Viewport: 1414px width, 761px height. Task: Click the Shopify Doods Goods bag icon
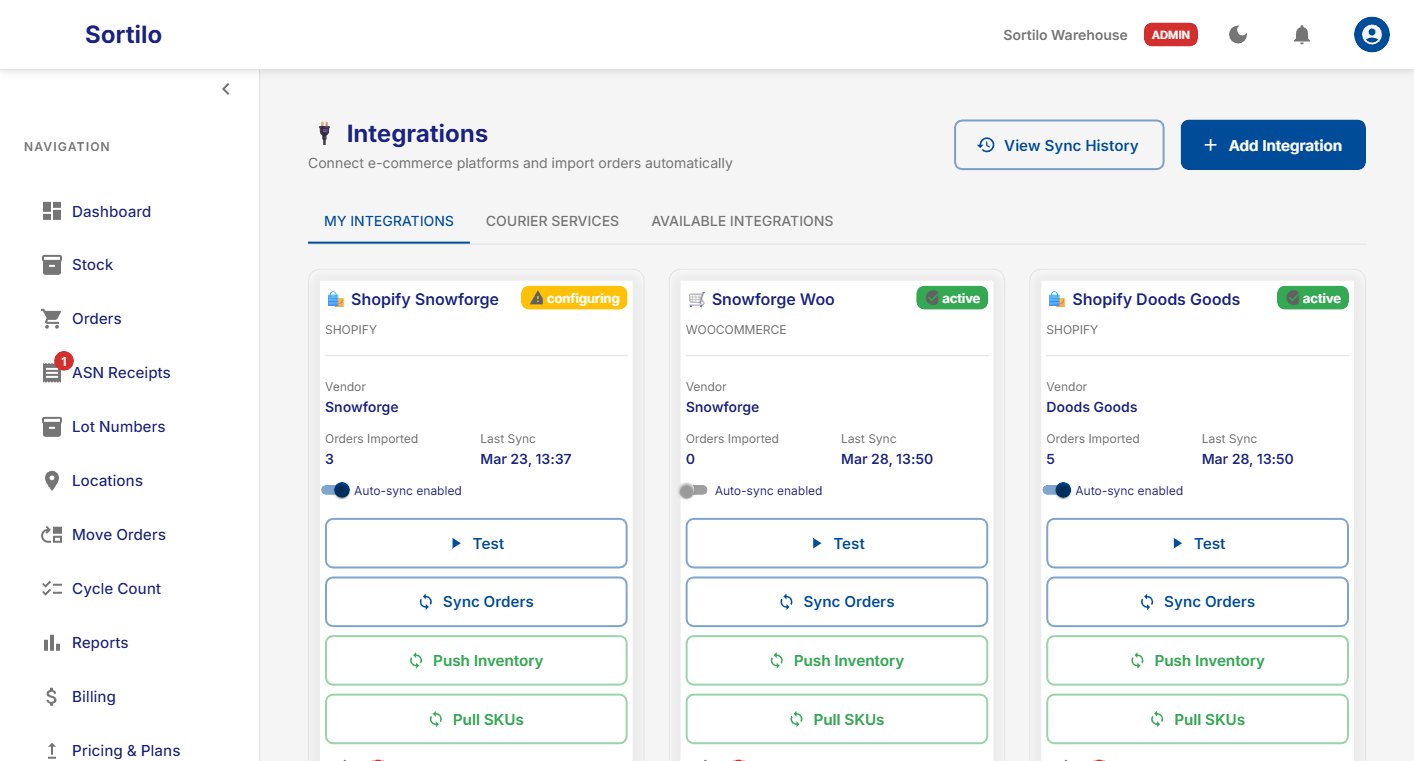point(1056,299)
